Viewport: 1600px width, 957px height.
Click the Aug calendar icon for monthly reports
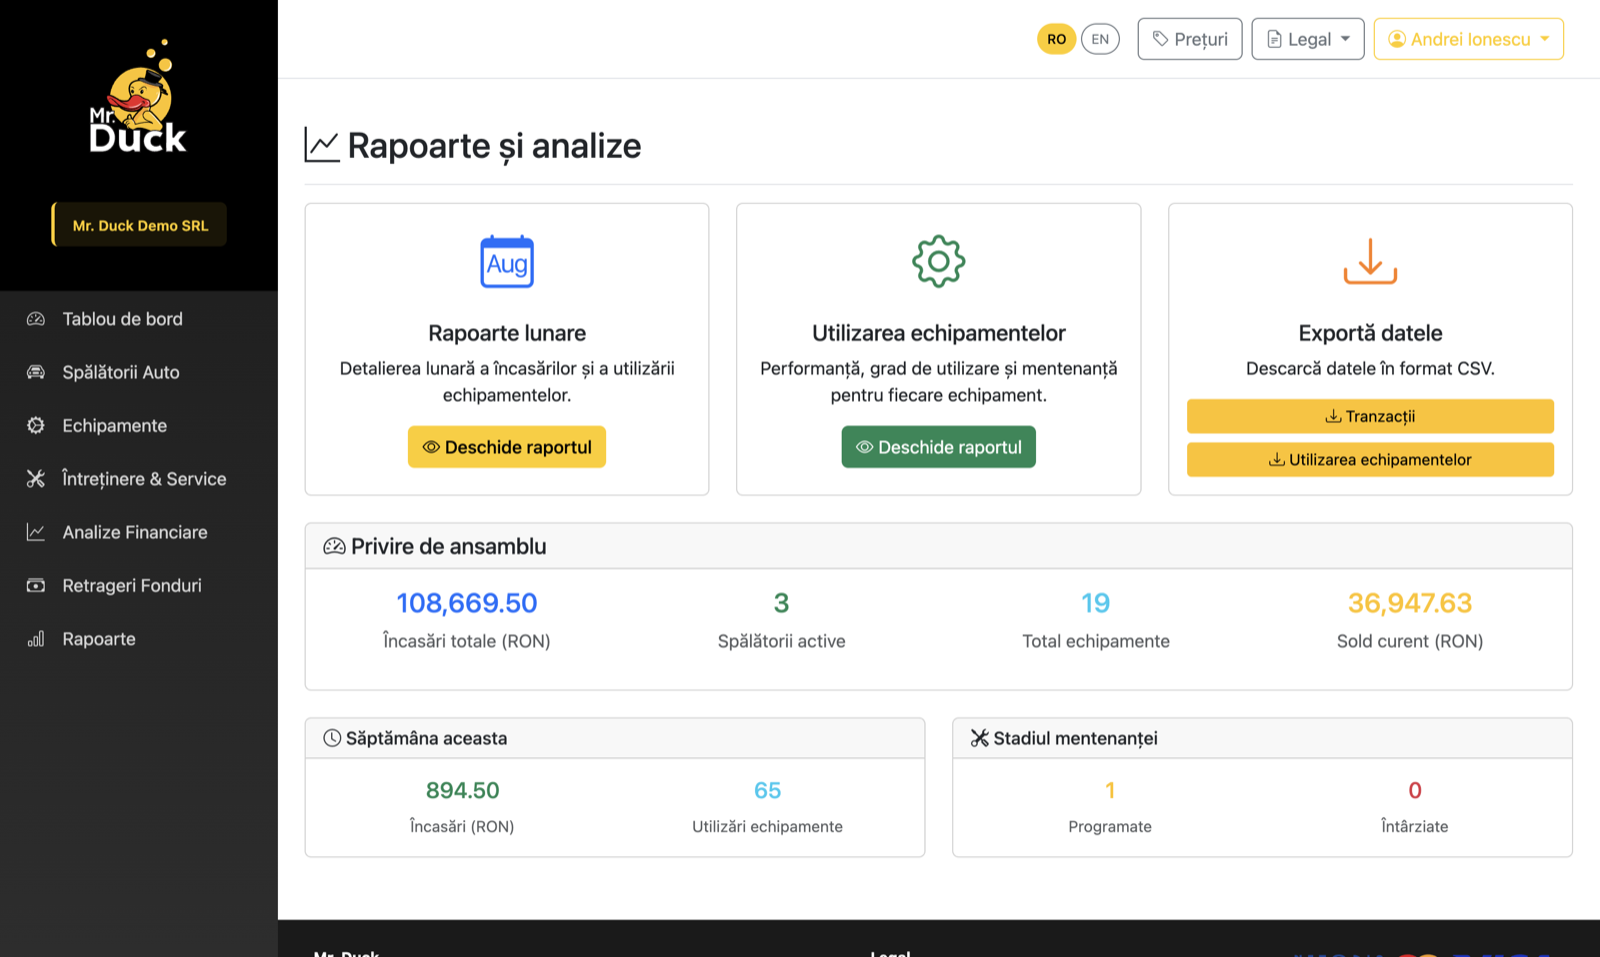(x=507, y=262)
